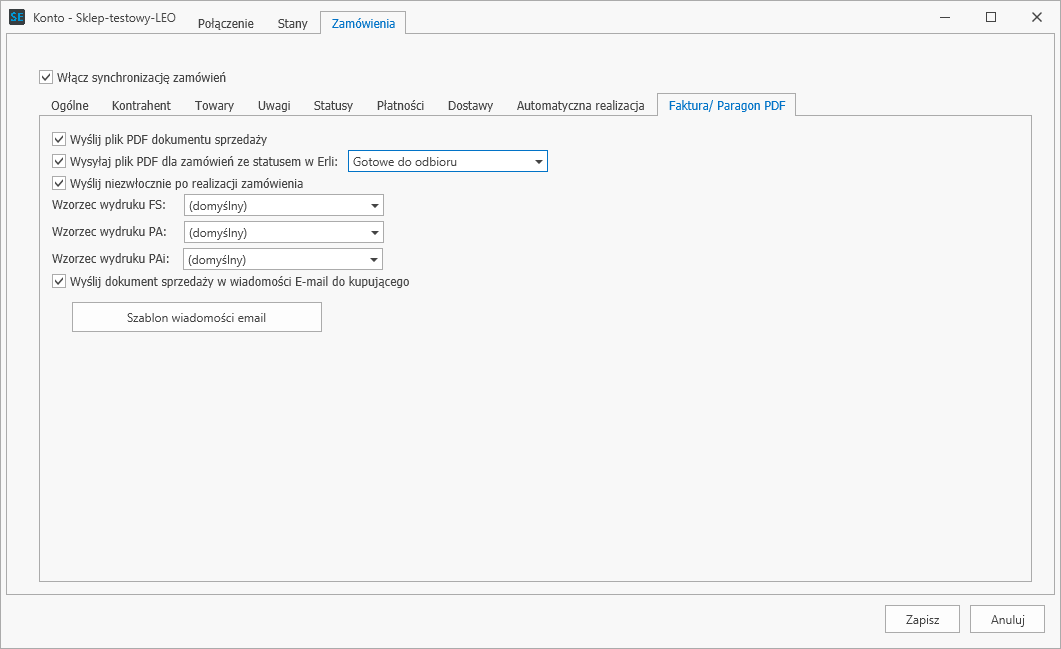Expand Wzorzec wydruku PA dropdown
This screenshot has width=1061, height=649.
284,232
